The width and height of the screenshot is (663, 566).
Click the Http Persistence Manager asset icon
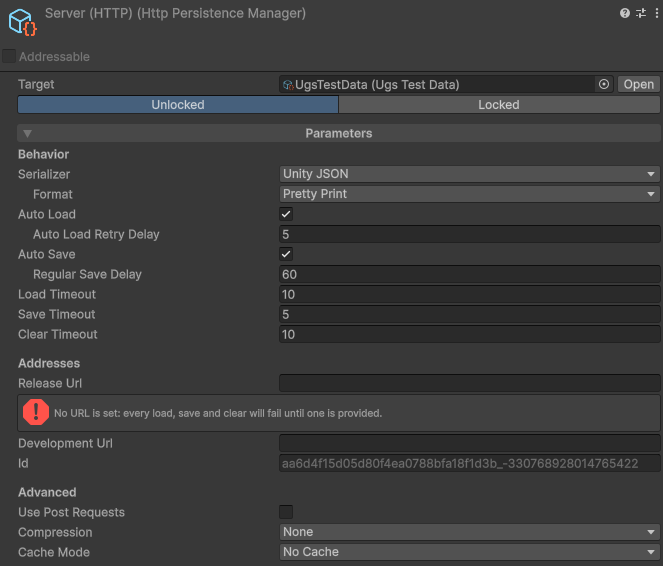22,22
